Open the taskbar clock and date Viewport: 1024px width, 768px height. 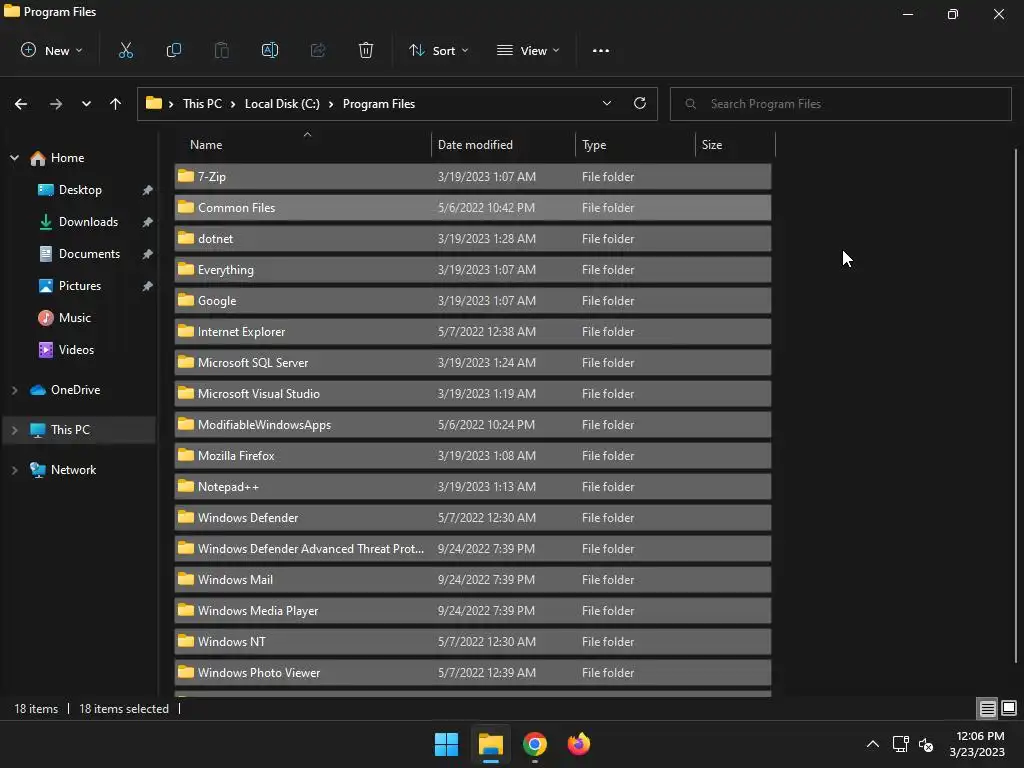coord(978,744)
